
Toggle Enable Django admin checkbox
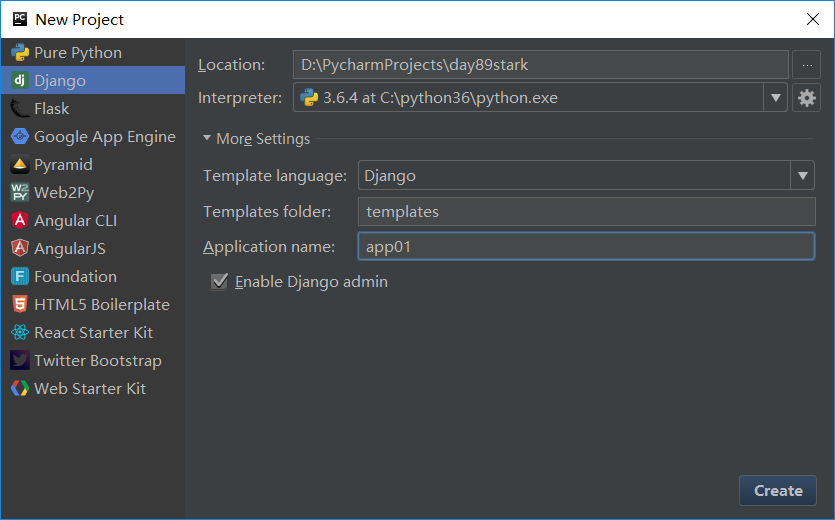[219, 281]
